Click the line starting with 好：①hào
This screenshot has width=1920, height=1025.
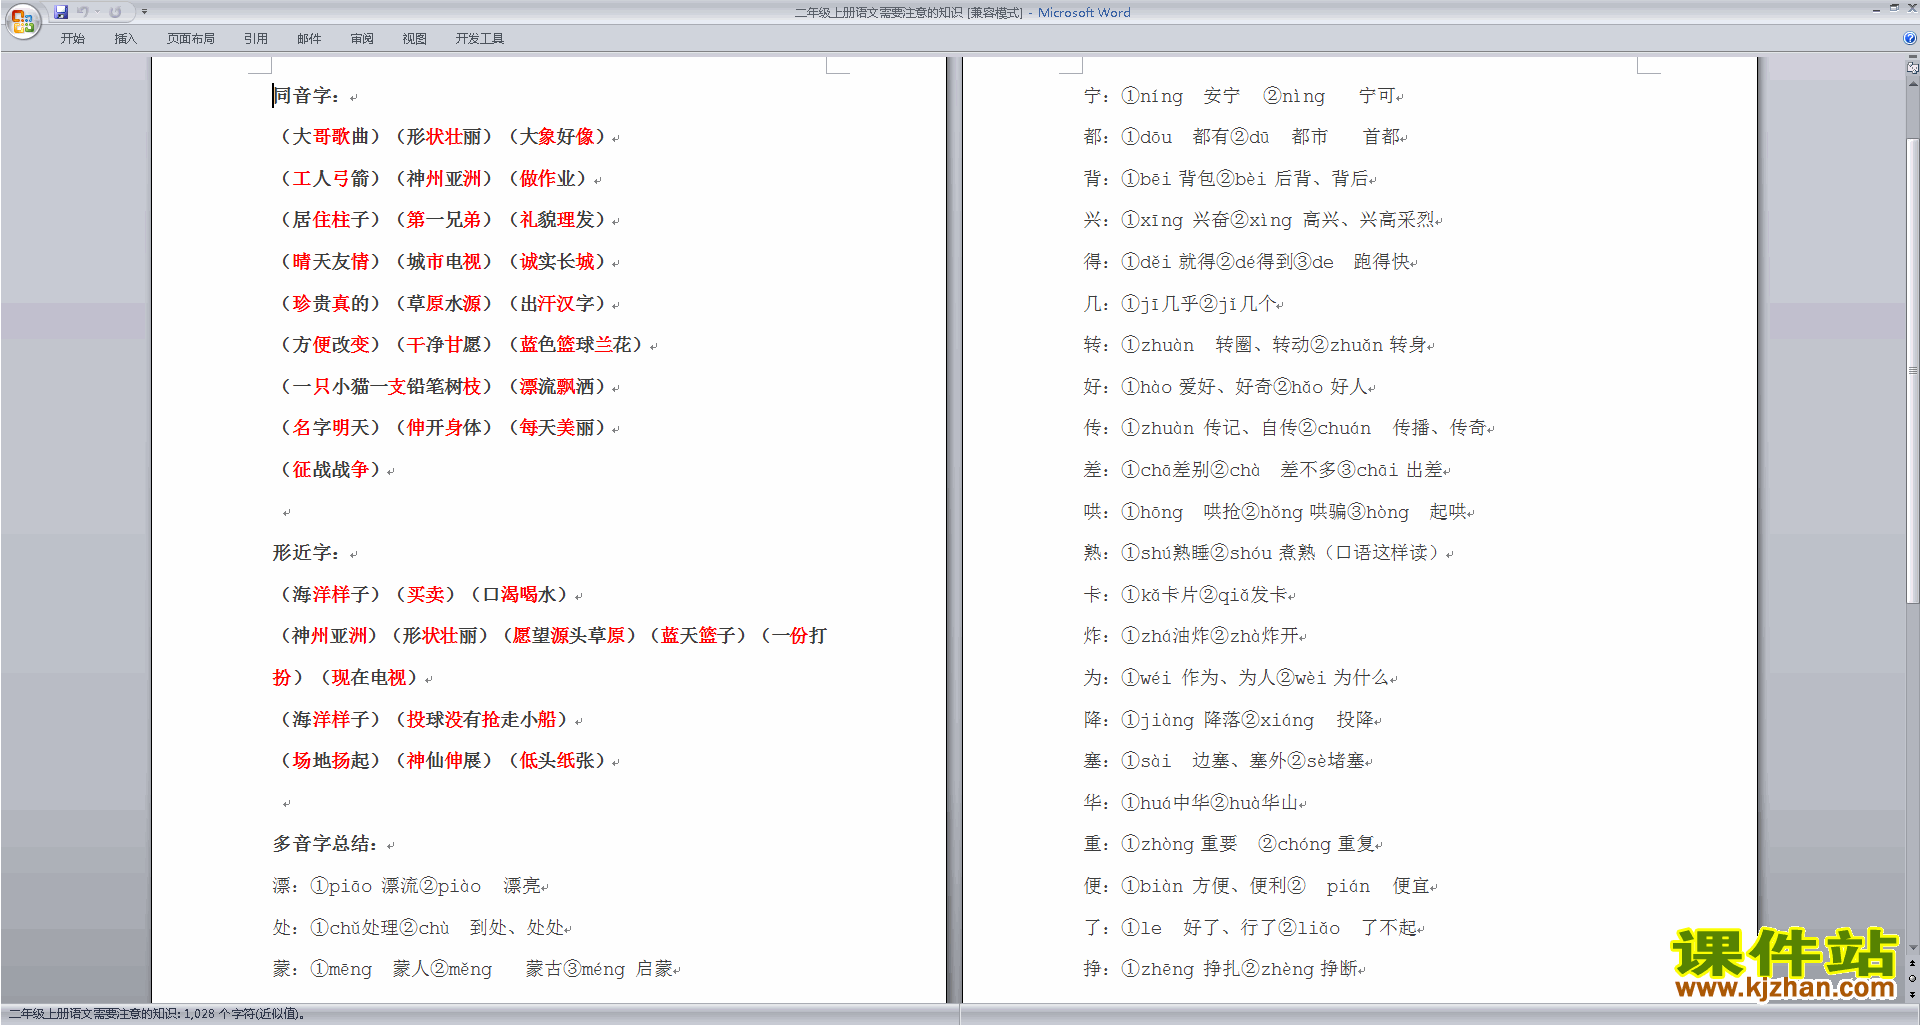pyautogui.click(x=1229, y=387)
